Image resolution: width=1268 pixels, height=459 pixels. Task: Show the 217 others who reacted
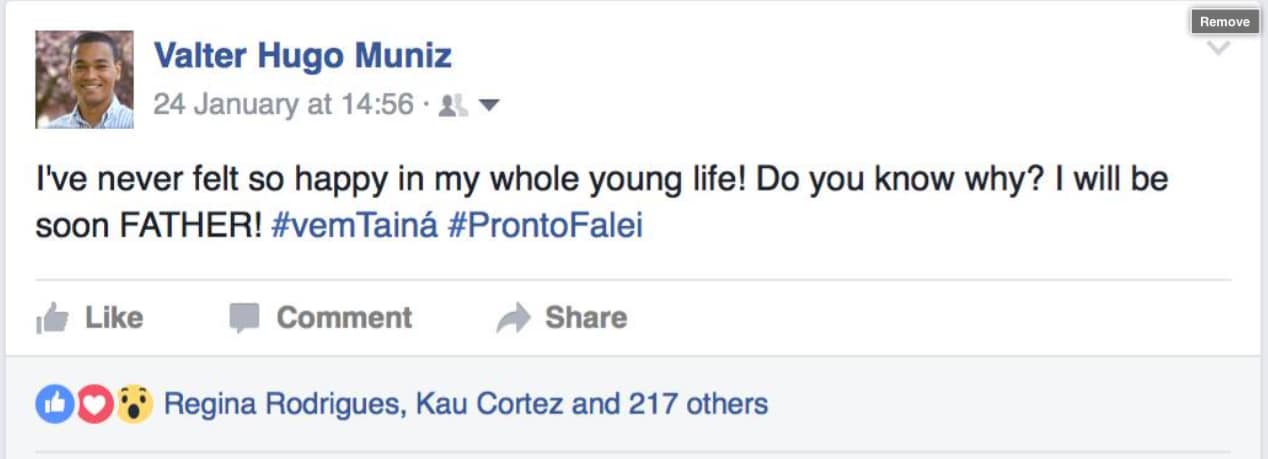[x=698, y=404]
